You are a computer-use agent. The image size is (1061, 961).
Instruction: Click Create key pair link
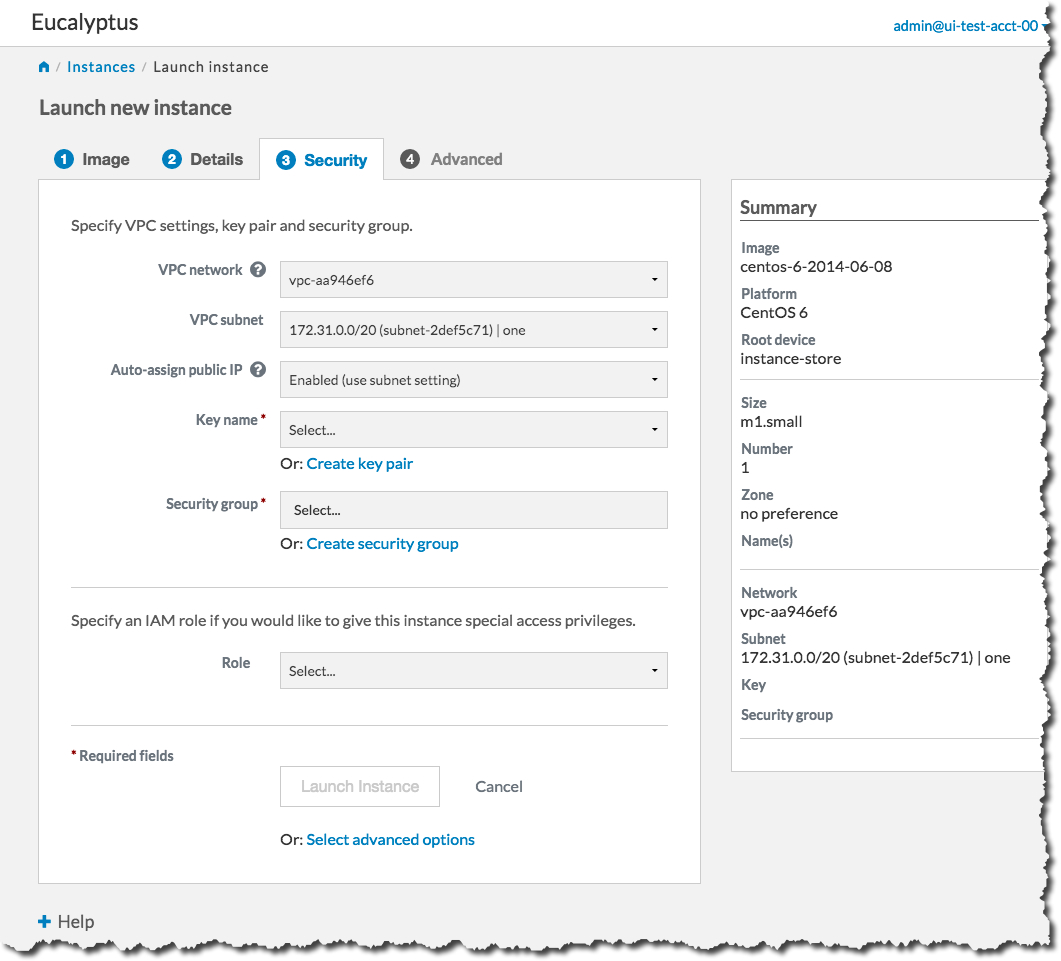click(359, 464)
